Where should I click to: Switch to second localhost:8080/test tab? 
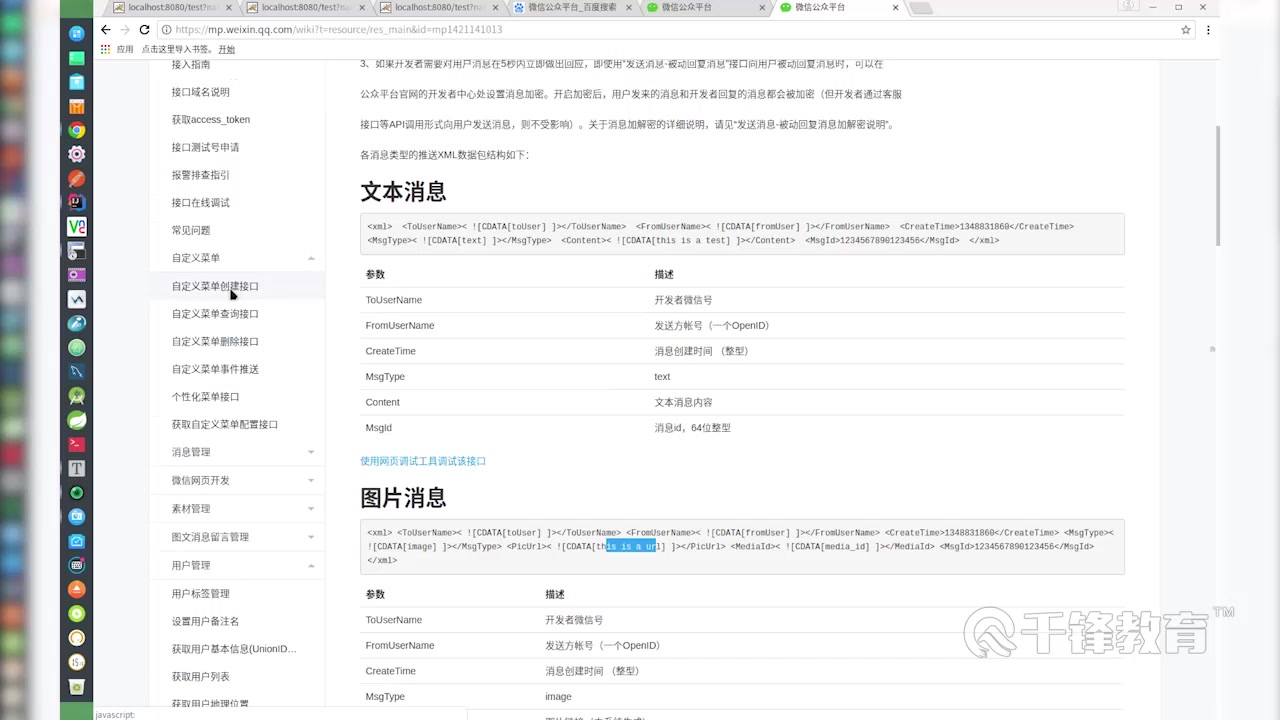point(305,7)
